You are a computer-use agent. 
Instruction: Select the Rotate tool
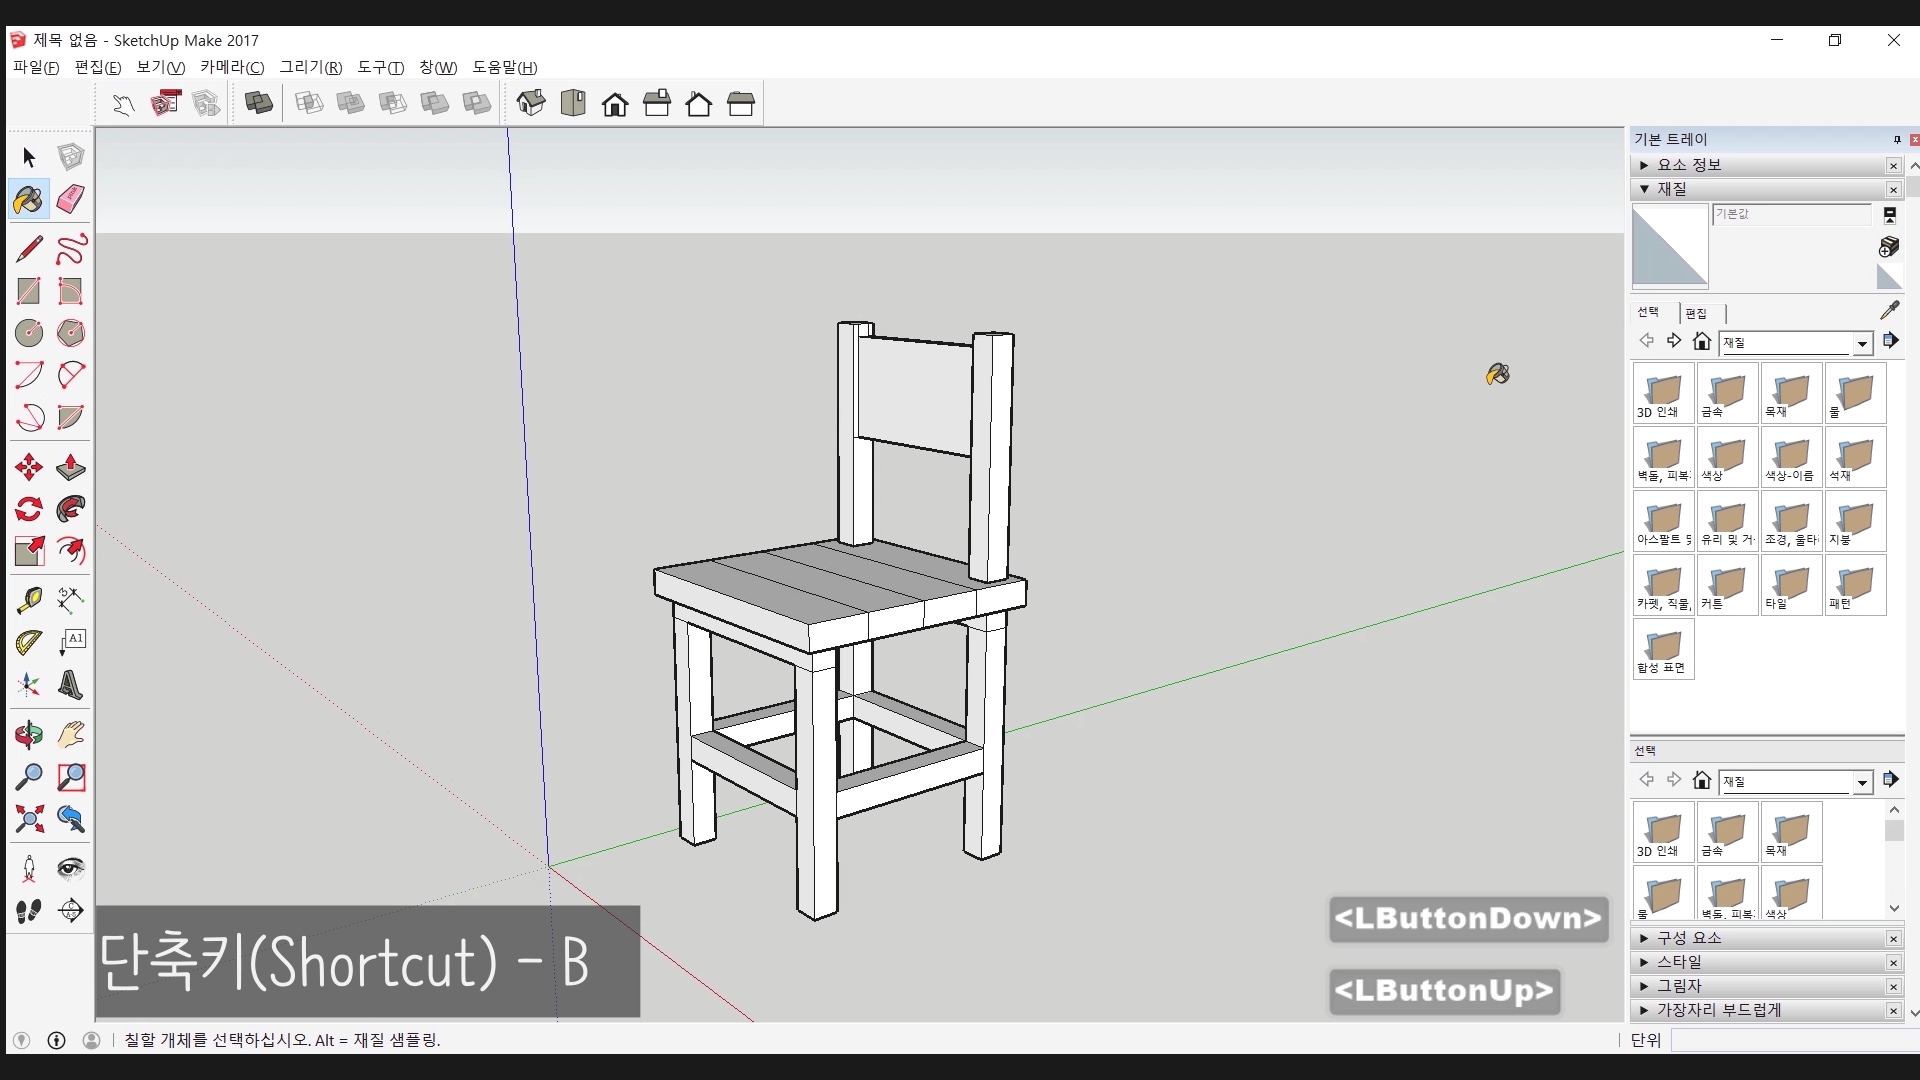29,509
